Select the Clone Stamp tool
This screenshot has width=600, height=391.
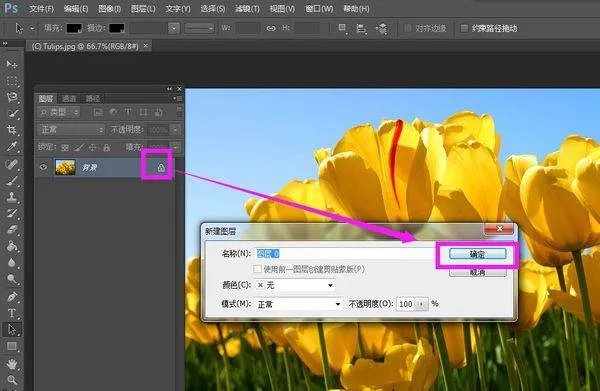[x=12, y=197]
